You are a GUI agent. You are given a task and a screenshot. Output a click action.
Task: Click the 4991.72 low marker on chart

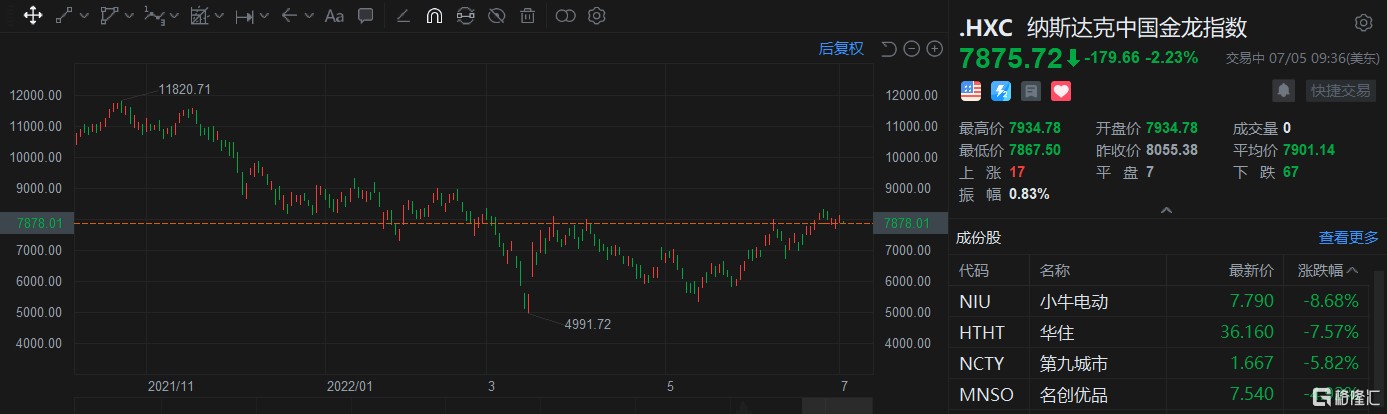pos(588,324)
